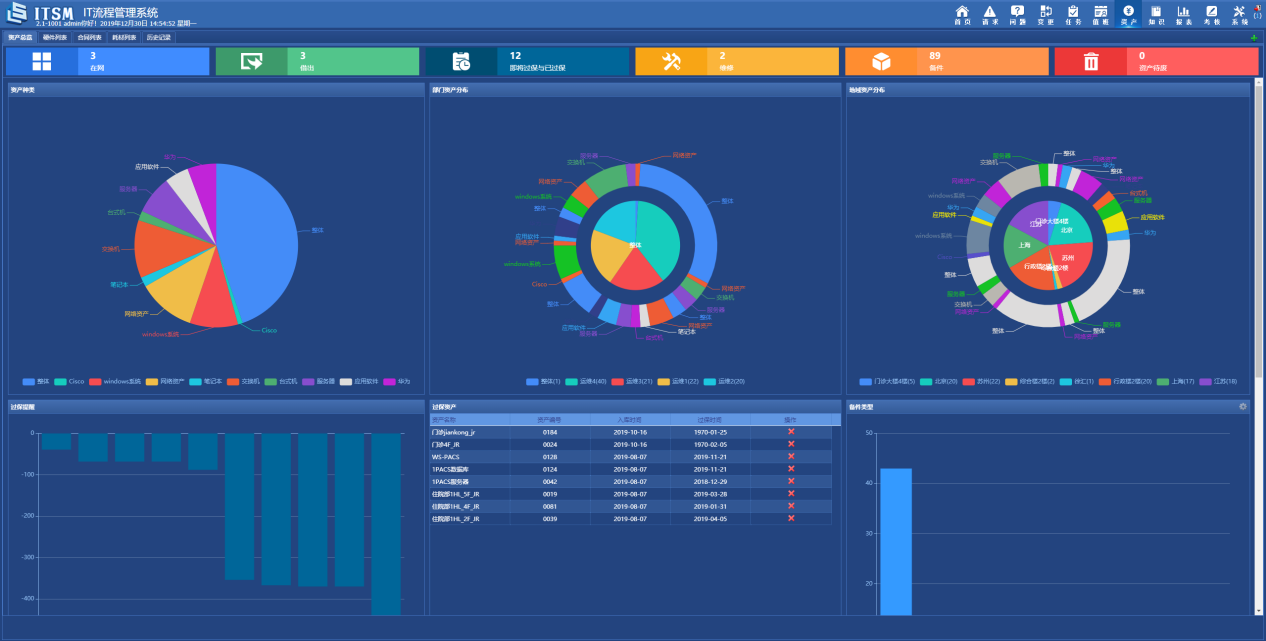Toggle the 江苏(18) legend in region chart
The width and height of the screenshot is (1266, 641).
1219,381
